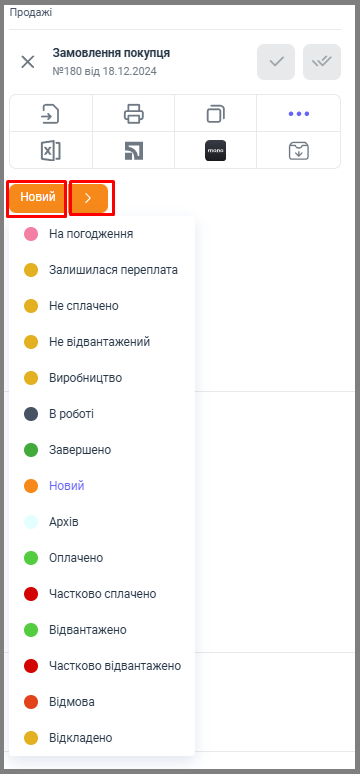Click the import document arrow icon
This screenshot has width=360, height=774.
pyautogui.click(x=50, y=114)
